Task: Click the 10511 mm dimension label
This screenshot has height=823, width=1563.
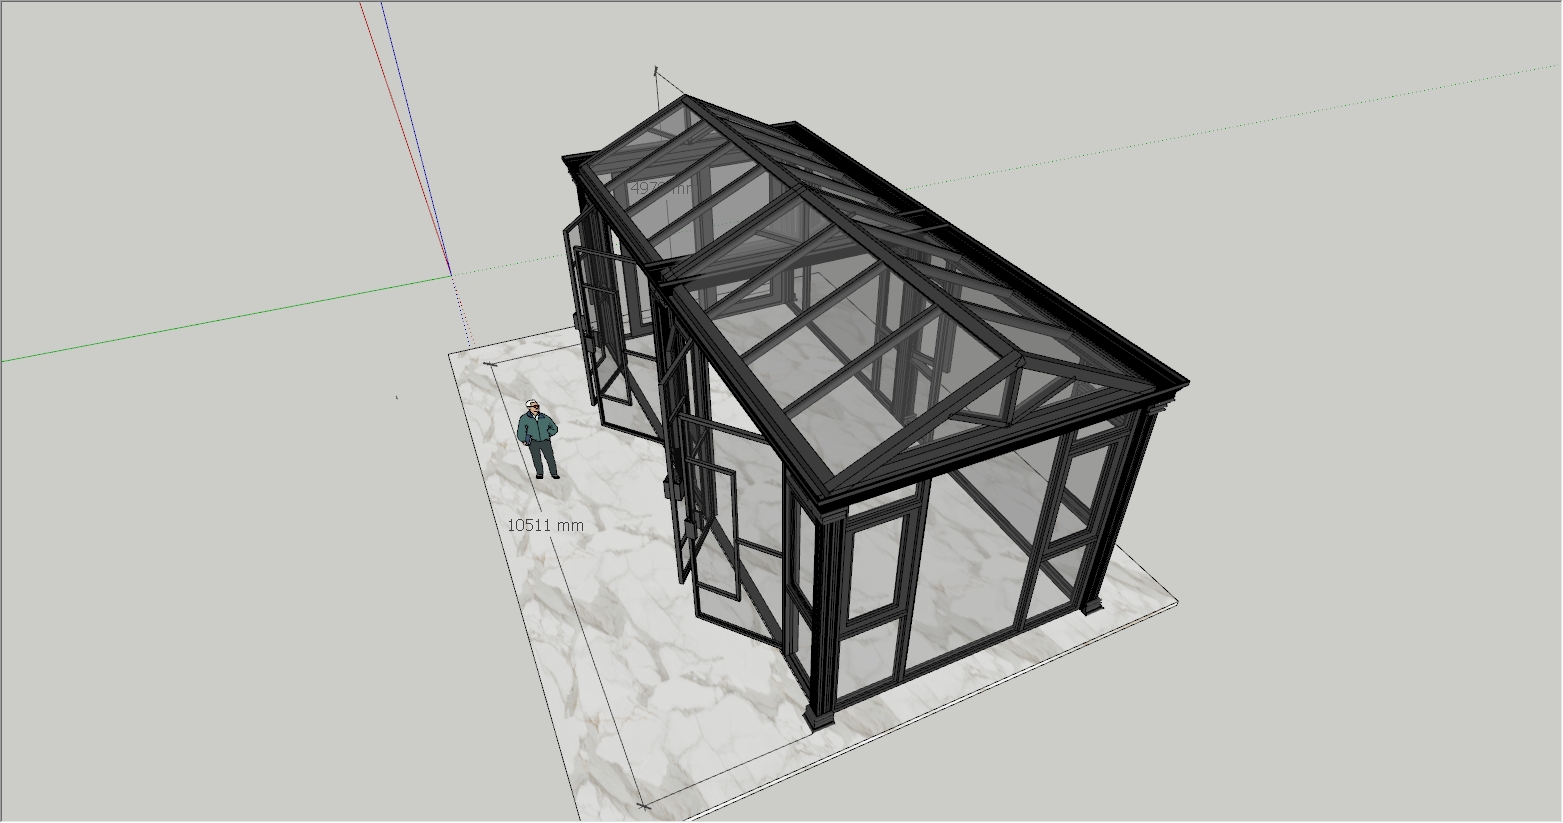Action: click(545, 525)
